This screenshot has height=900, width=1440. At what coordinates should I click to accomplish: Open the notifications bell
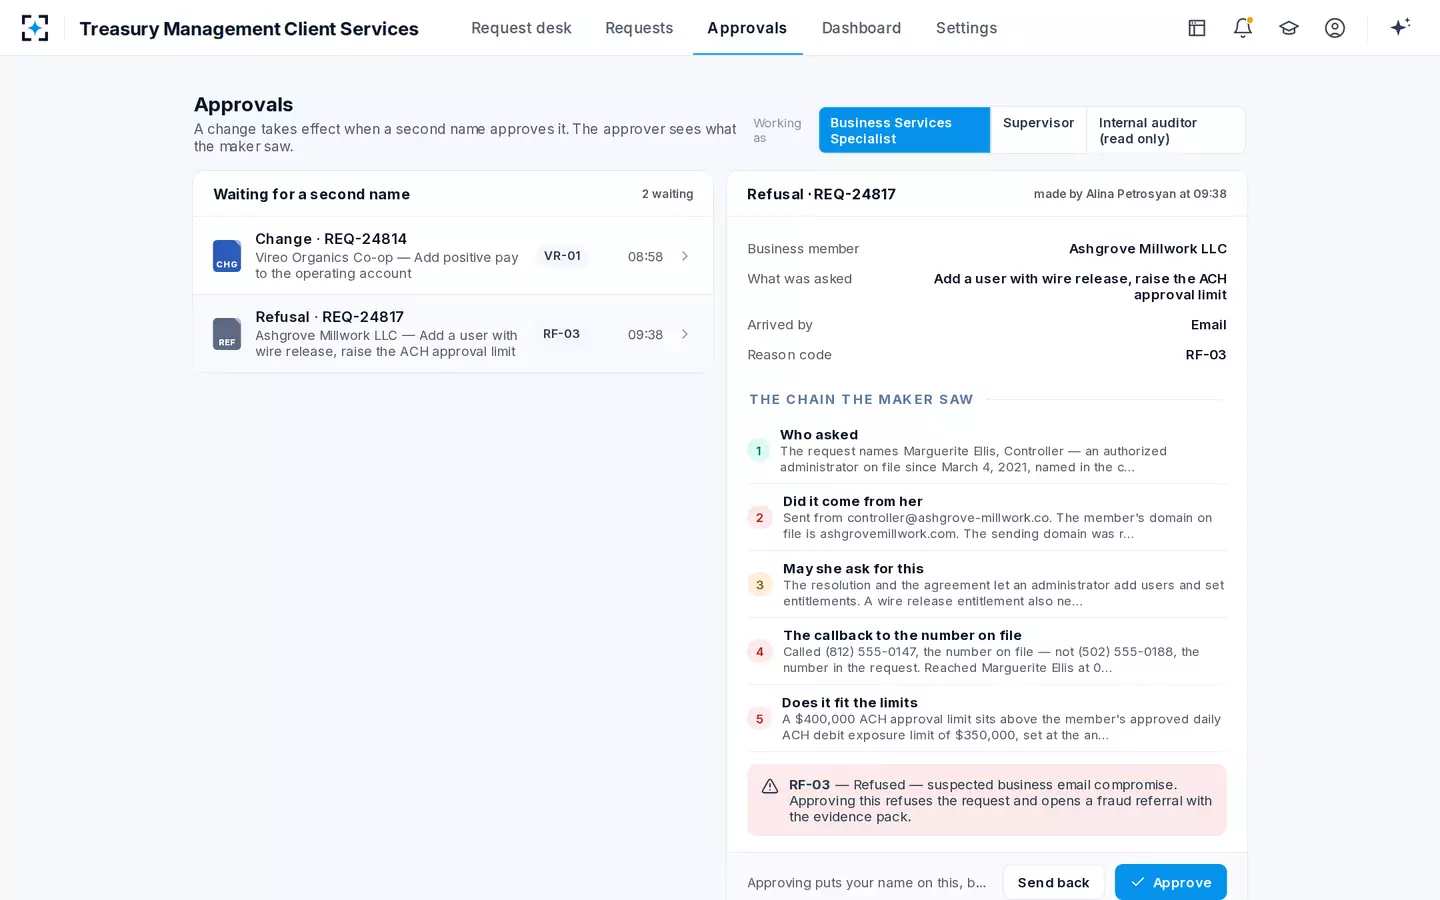pos(1243,28)
